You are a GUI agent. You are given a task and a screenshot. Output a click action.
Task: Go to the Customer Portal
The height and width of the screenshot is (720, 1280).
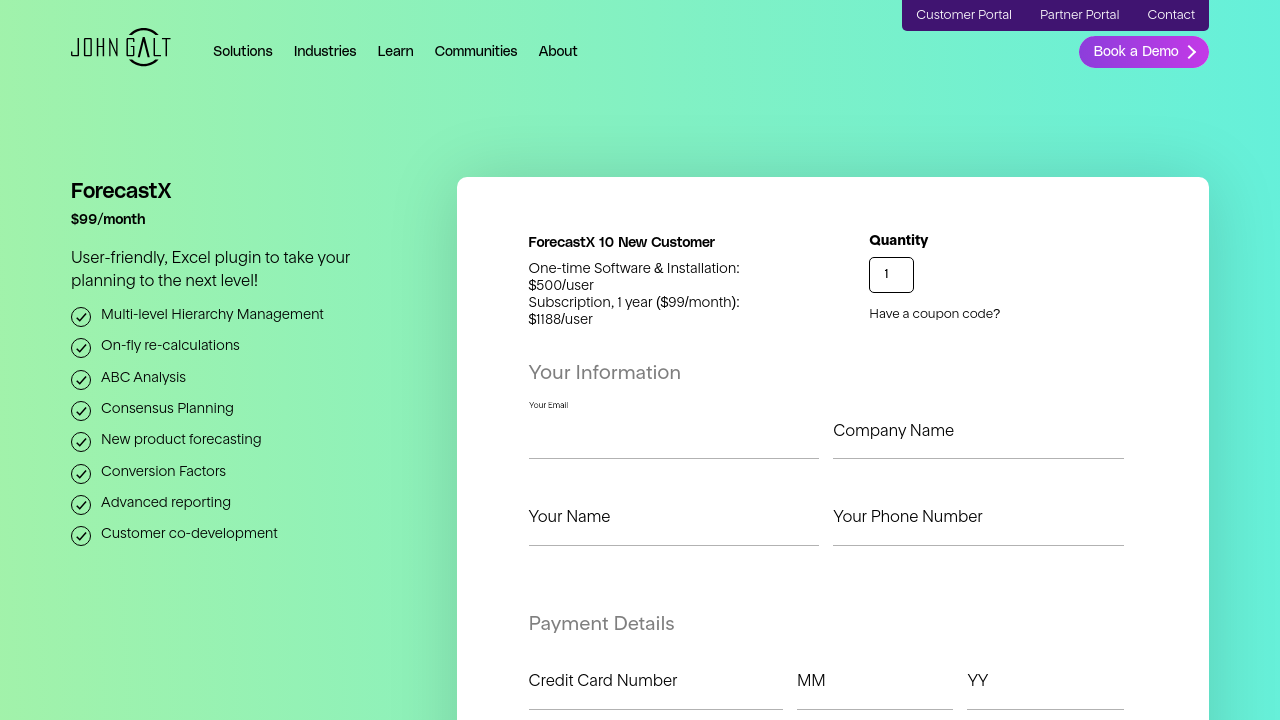coord(964,15)
